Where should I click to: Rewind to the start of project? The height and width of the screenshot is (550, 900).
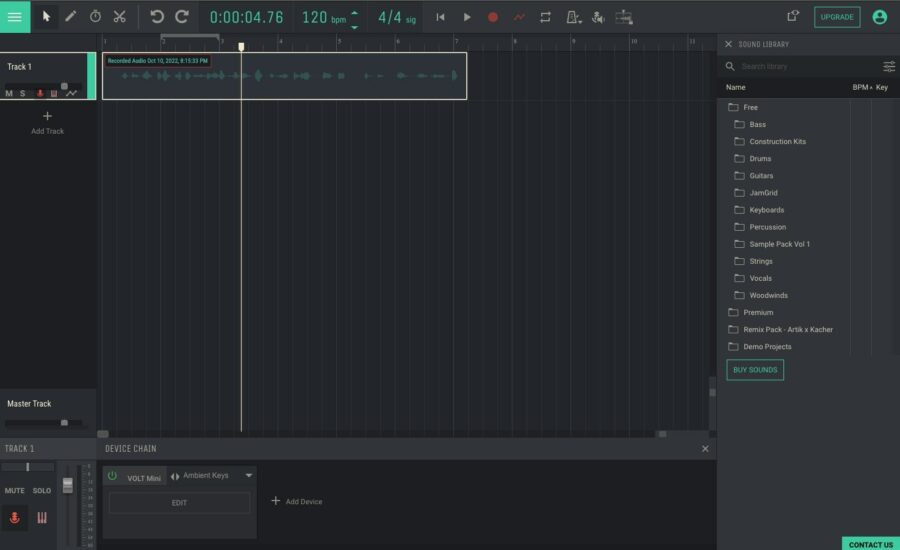pyautogui.click(x=440, y=17)
